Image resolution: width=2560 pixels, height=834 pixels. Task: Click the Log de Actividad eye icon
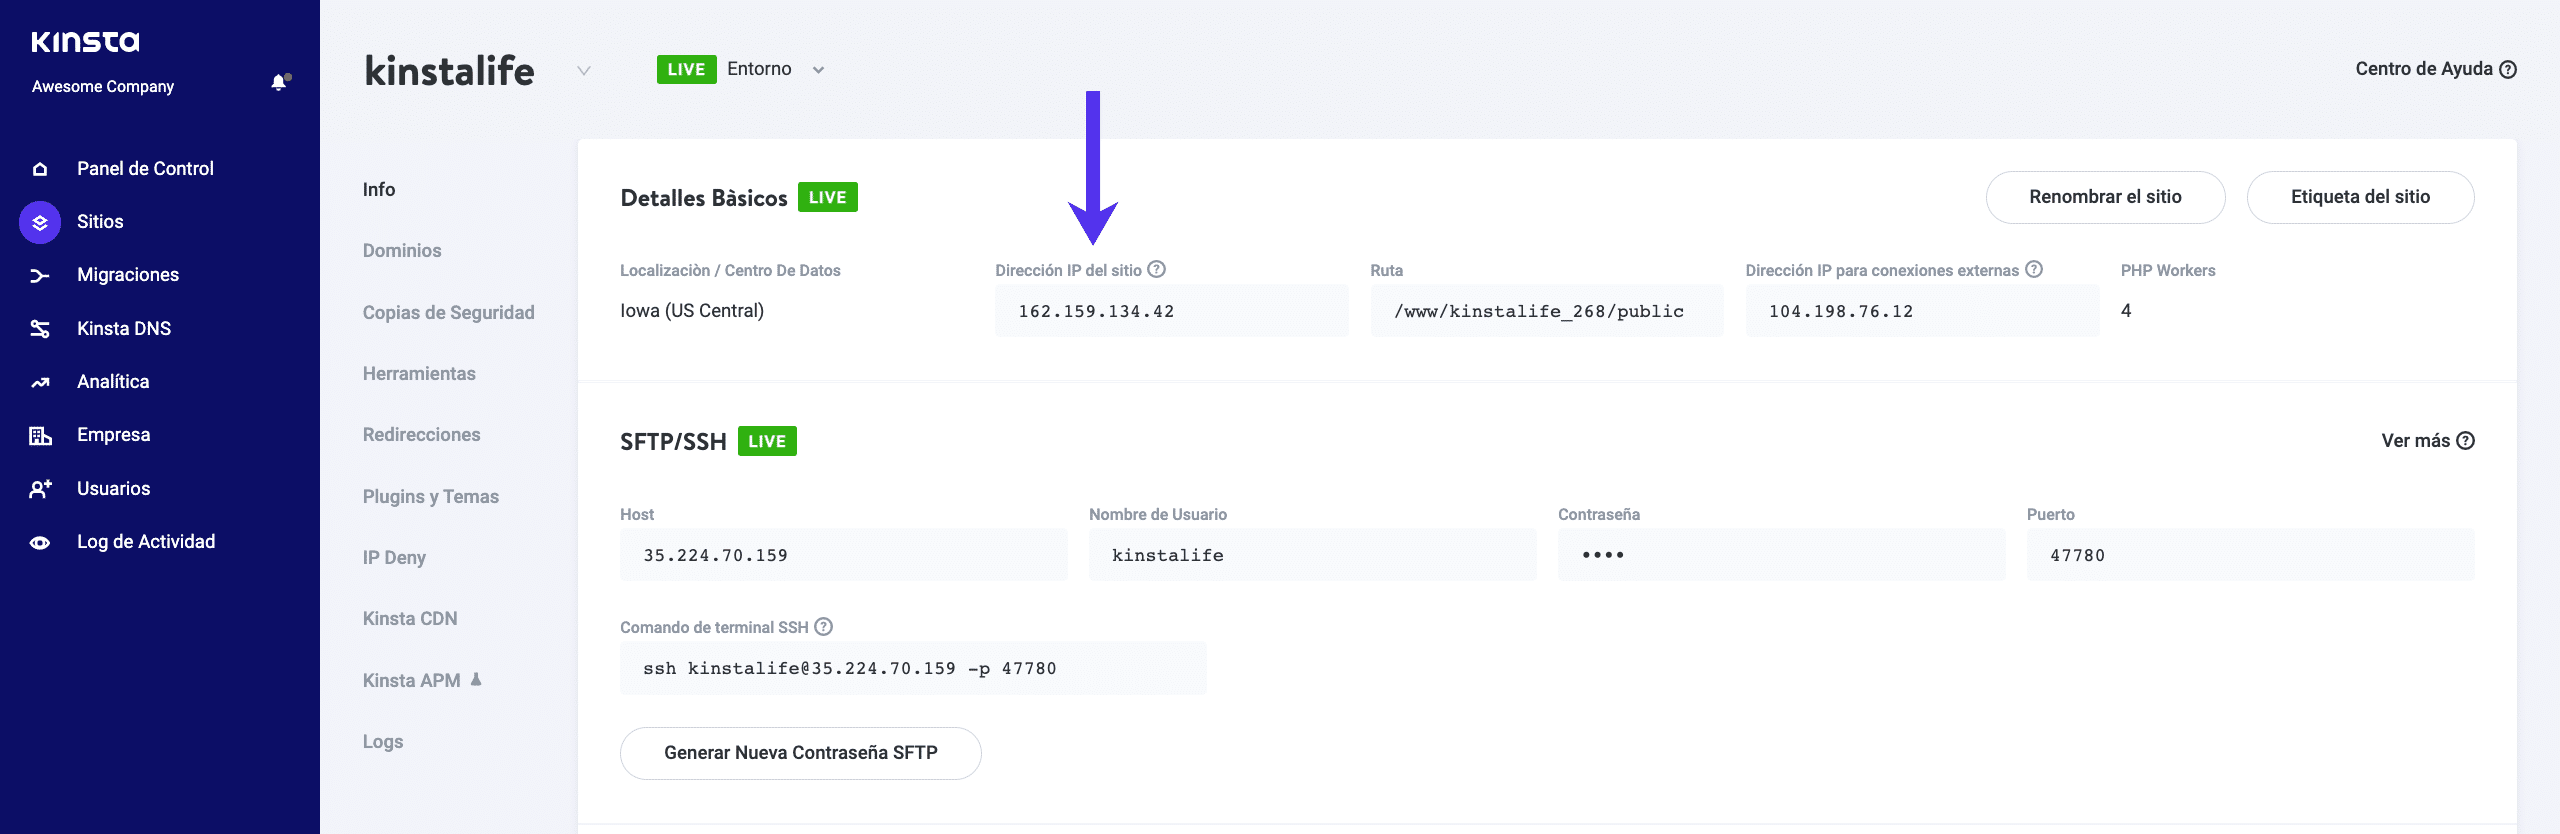pos(40,542)
